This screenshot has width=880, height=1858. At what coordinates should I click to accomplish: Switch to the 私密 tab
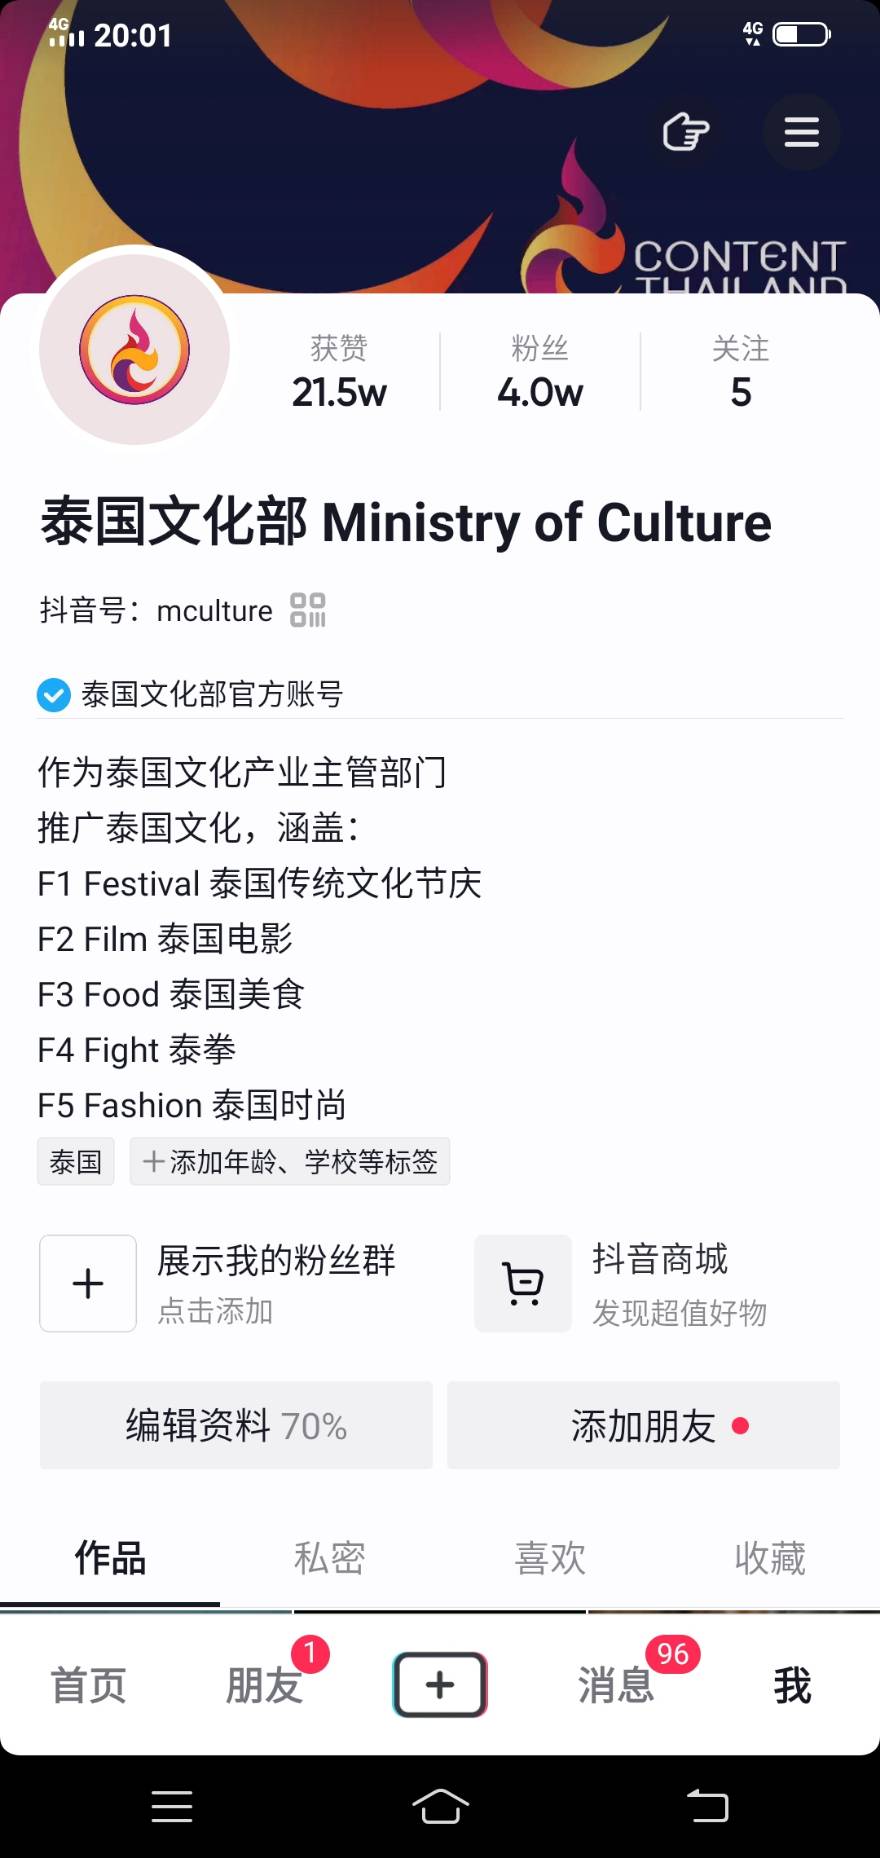pyautogui.click(x=330, y=1558)
